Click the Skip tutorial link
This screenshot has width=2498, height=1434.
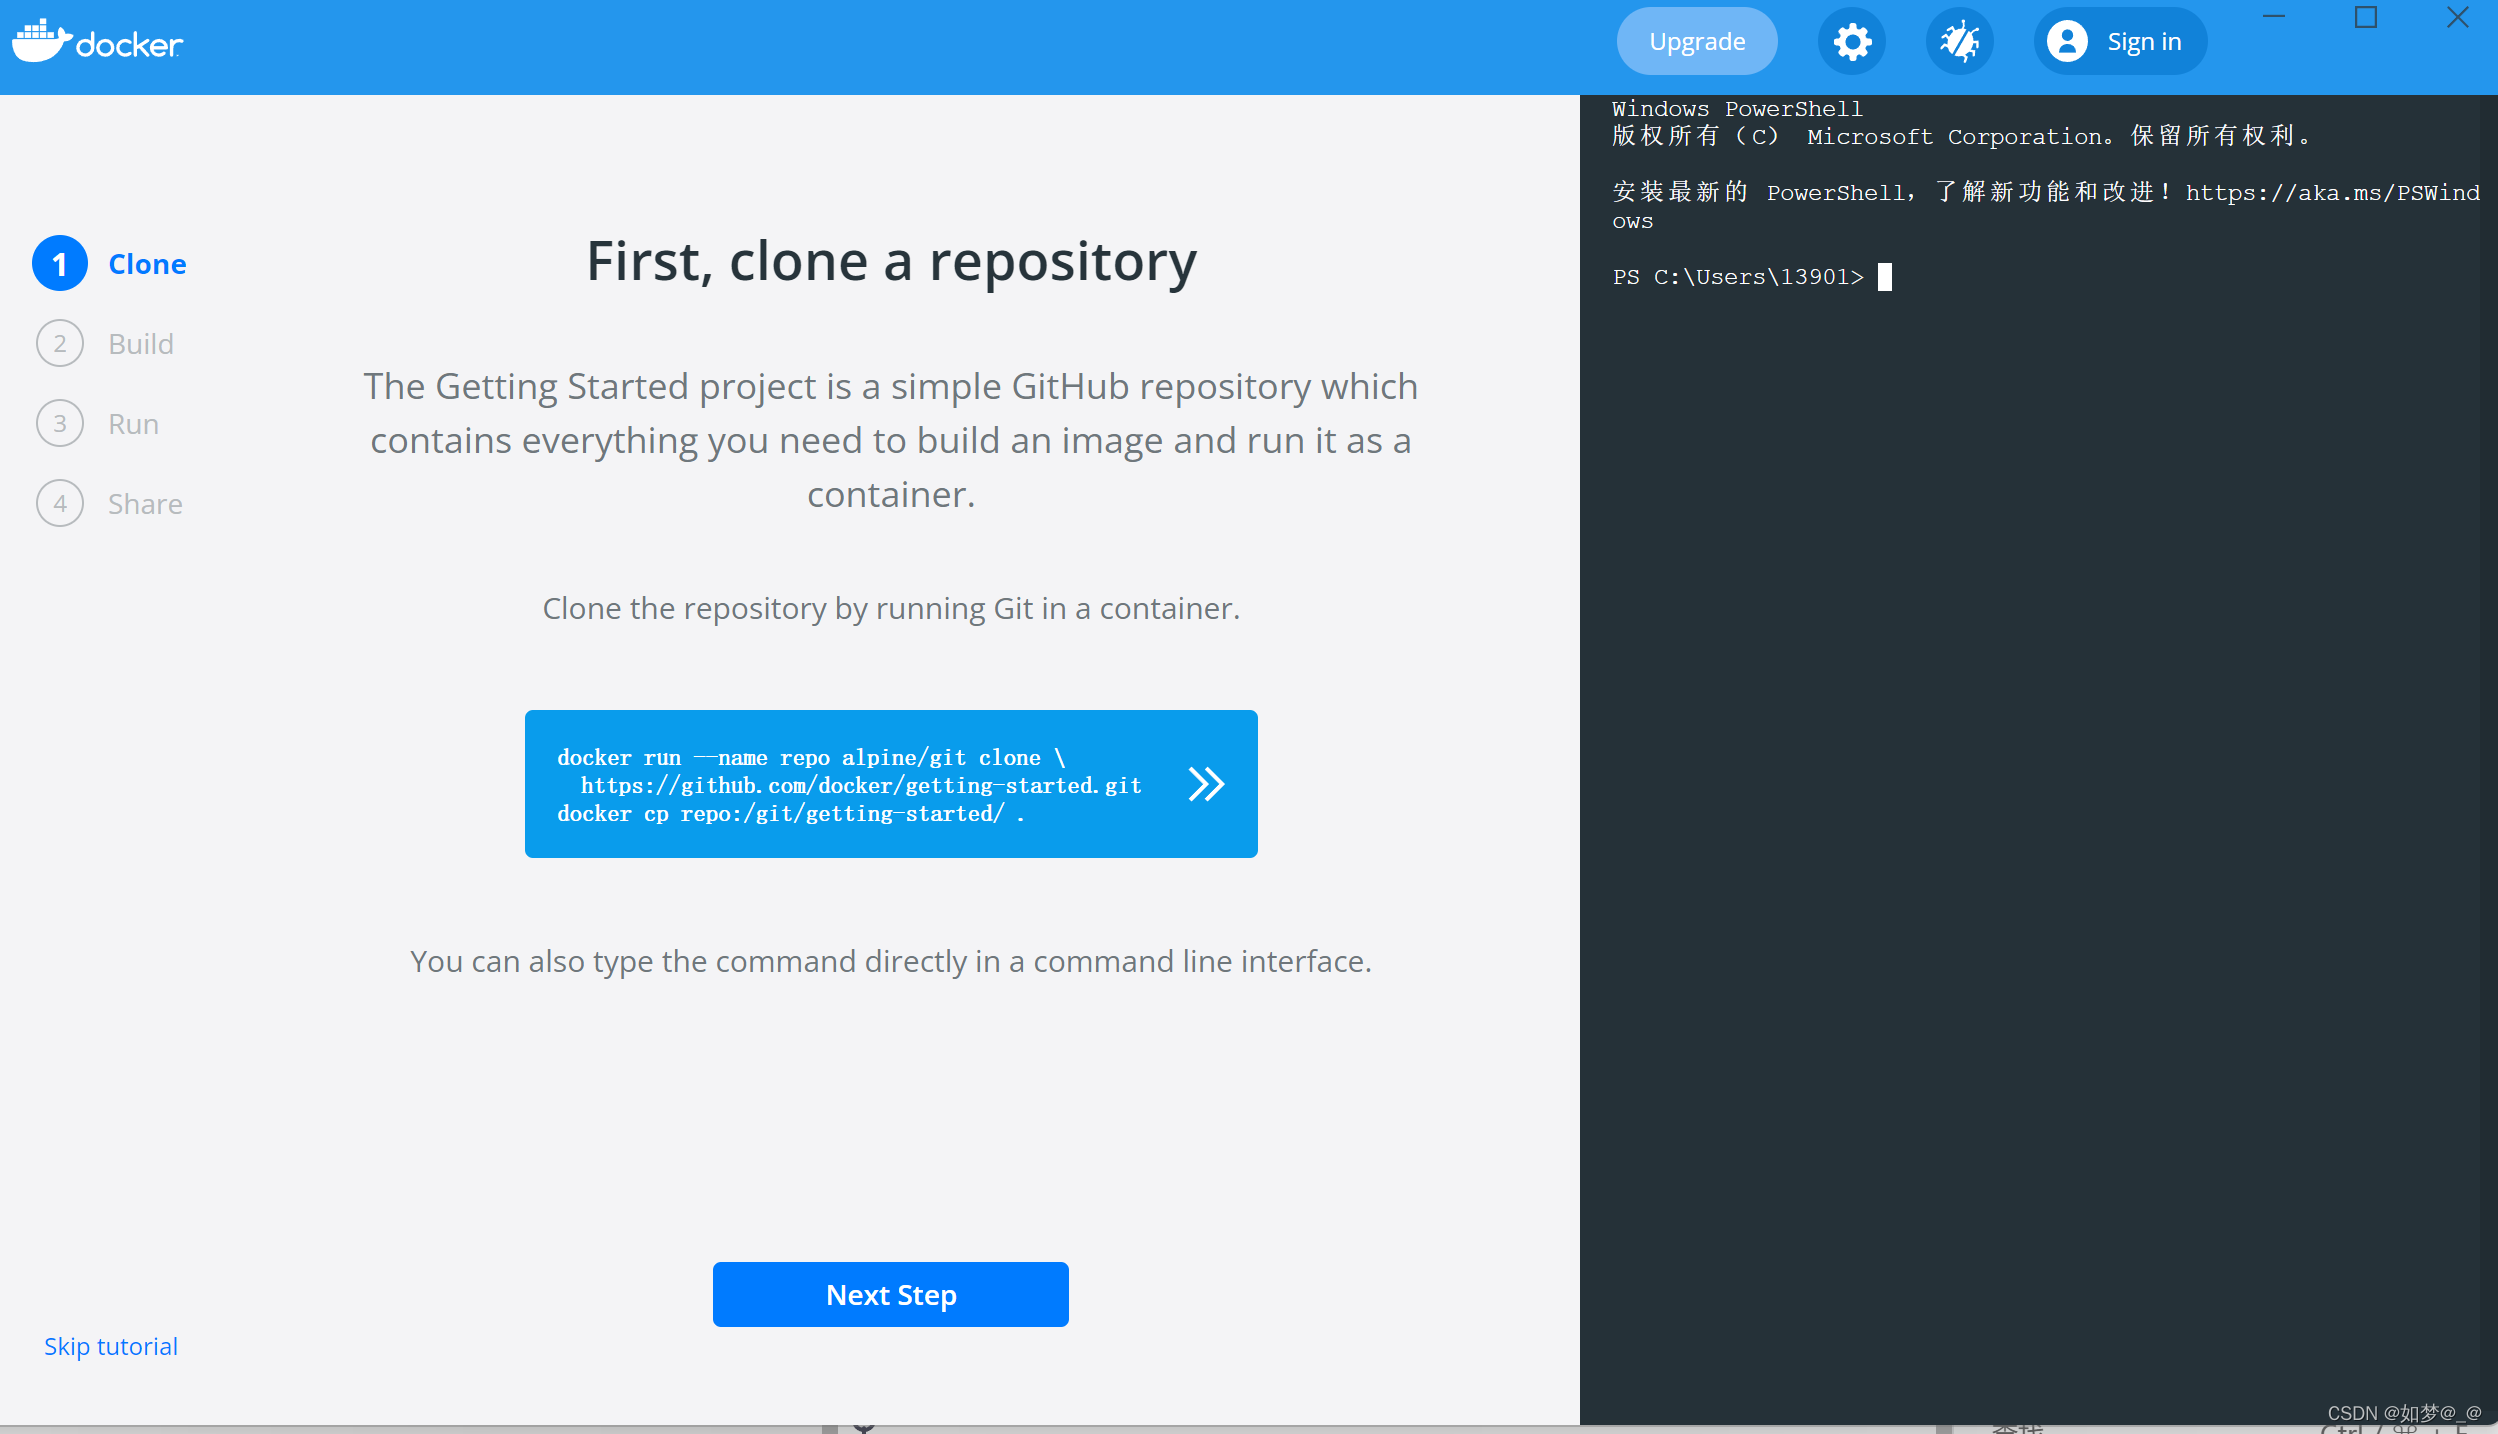(x=112, y=1345)
